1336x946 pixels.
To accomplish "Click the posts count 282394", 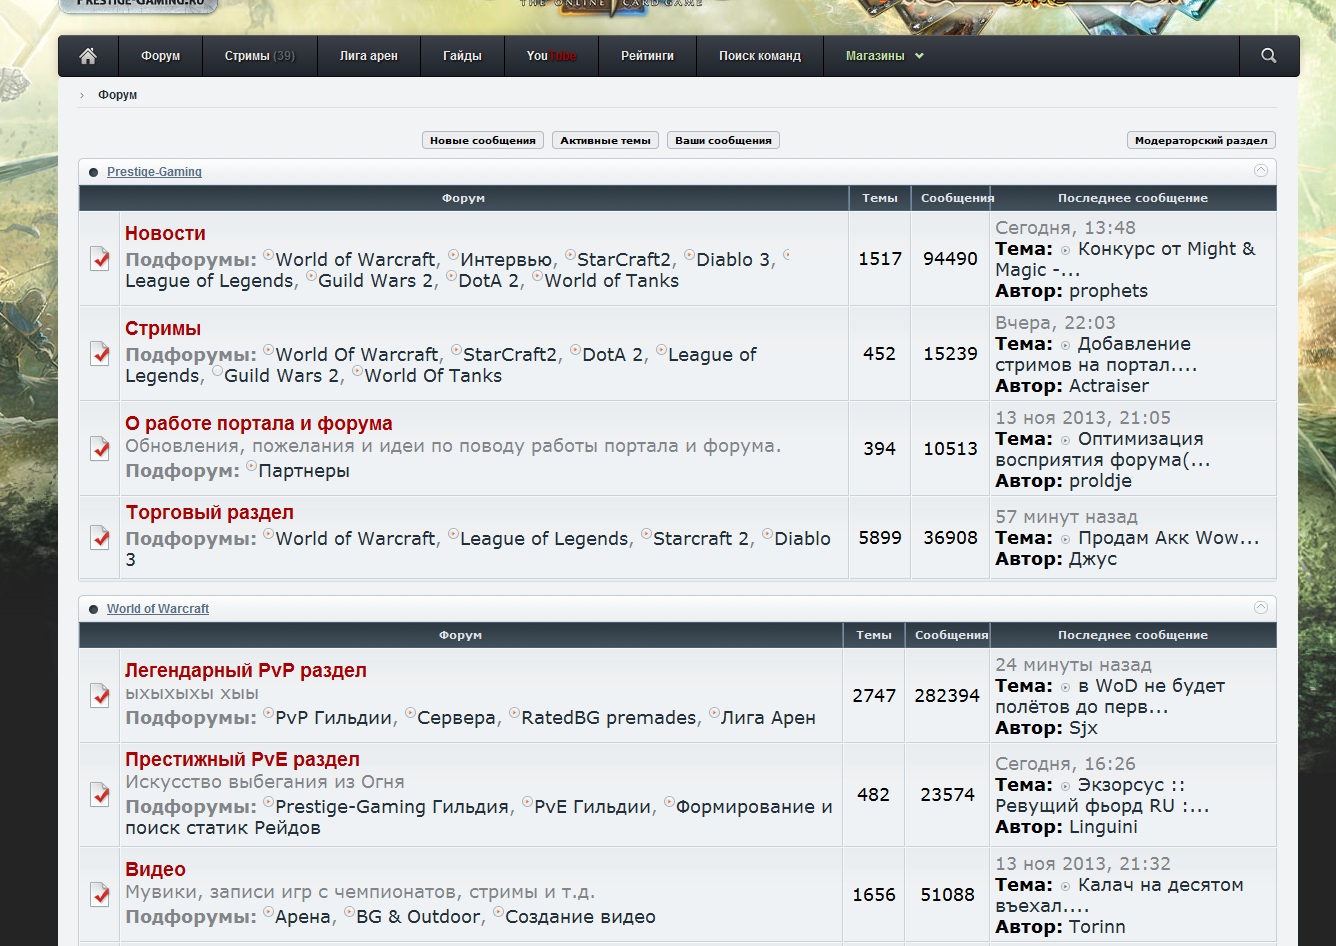I will [947, 696].
